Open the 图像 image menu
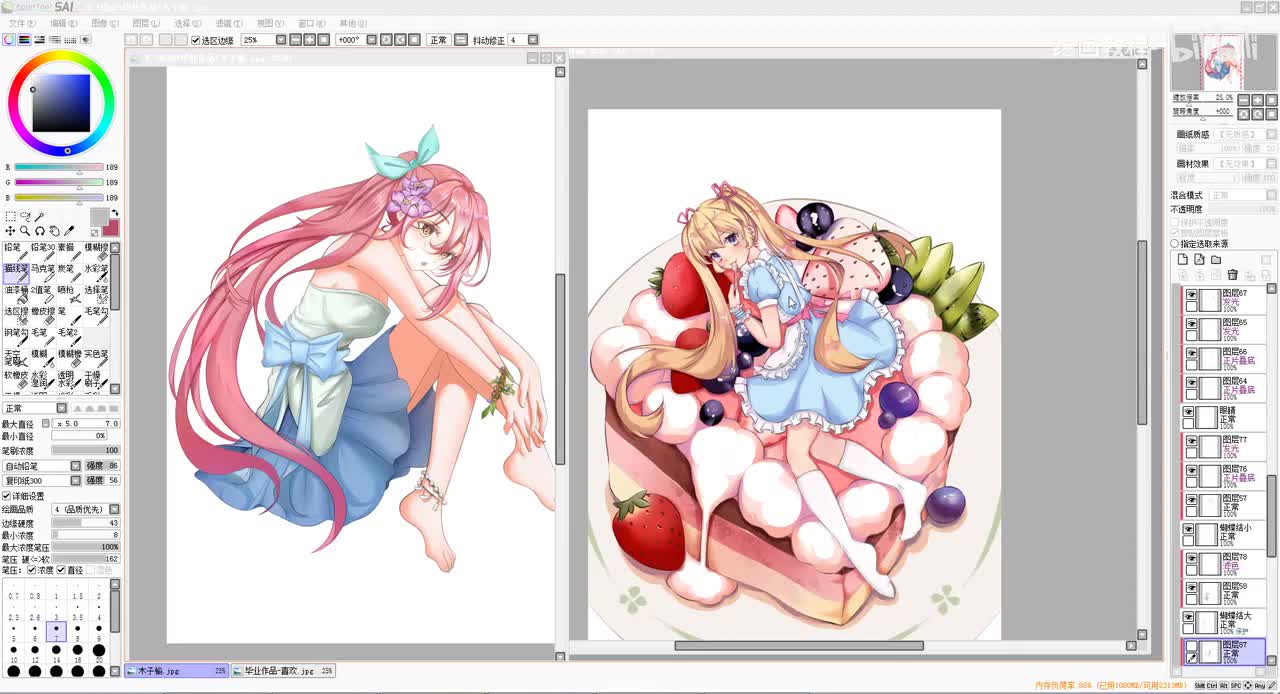Screen dimensions: 1280x694 (105, 23)
